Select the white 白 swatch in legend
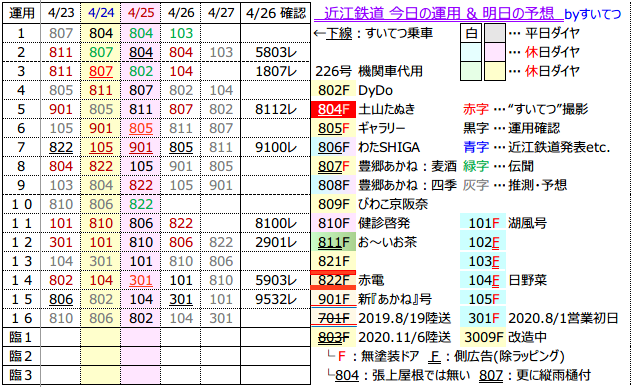Viewport: 631px width, 387px height. tap(471, 33)
